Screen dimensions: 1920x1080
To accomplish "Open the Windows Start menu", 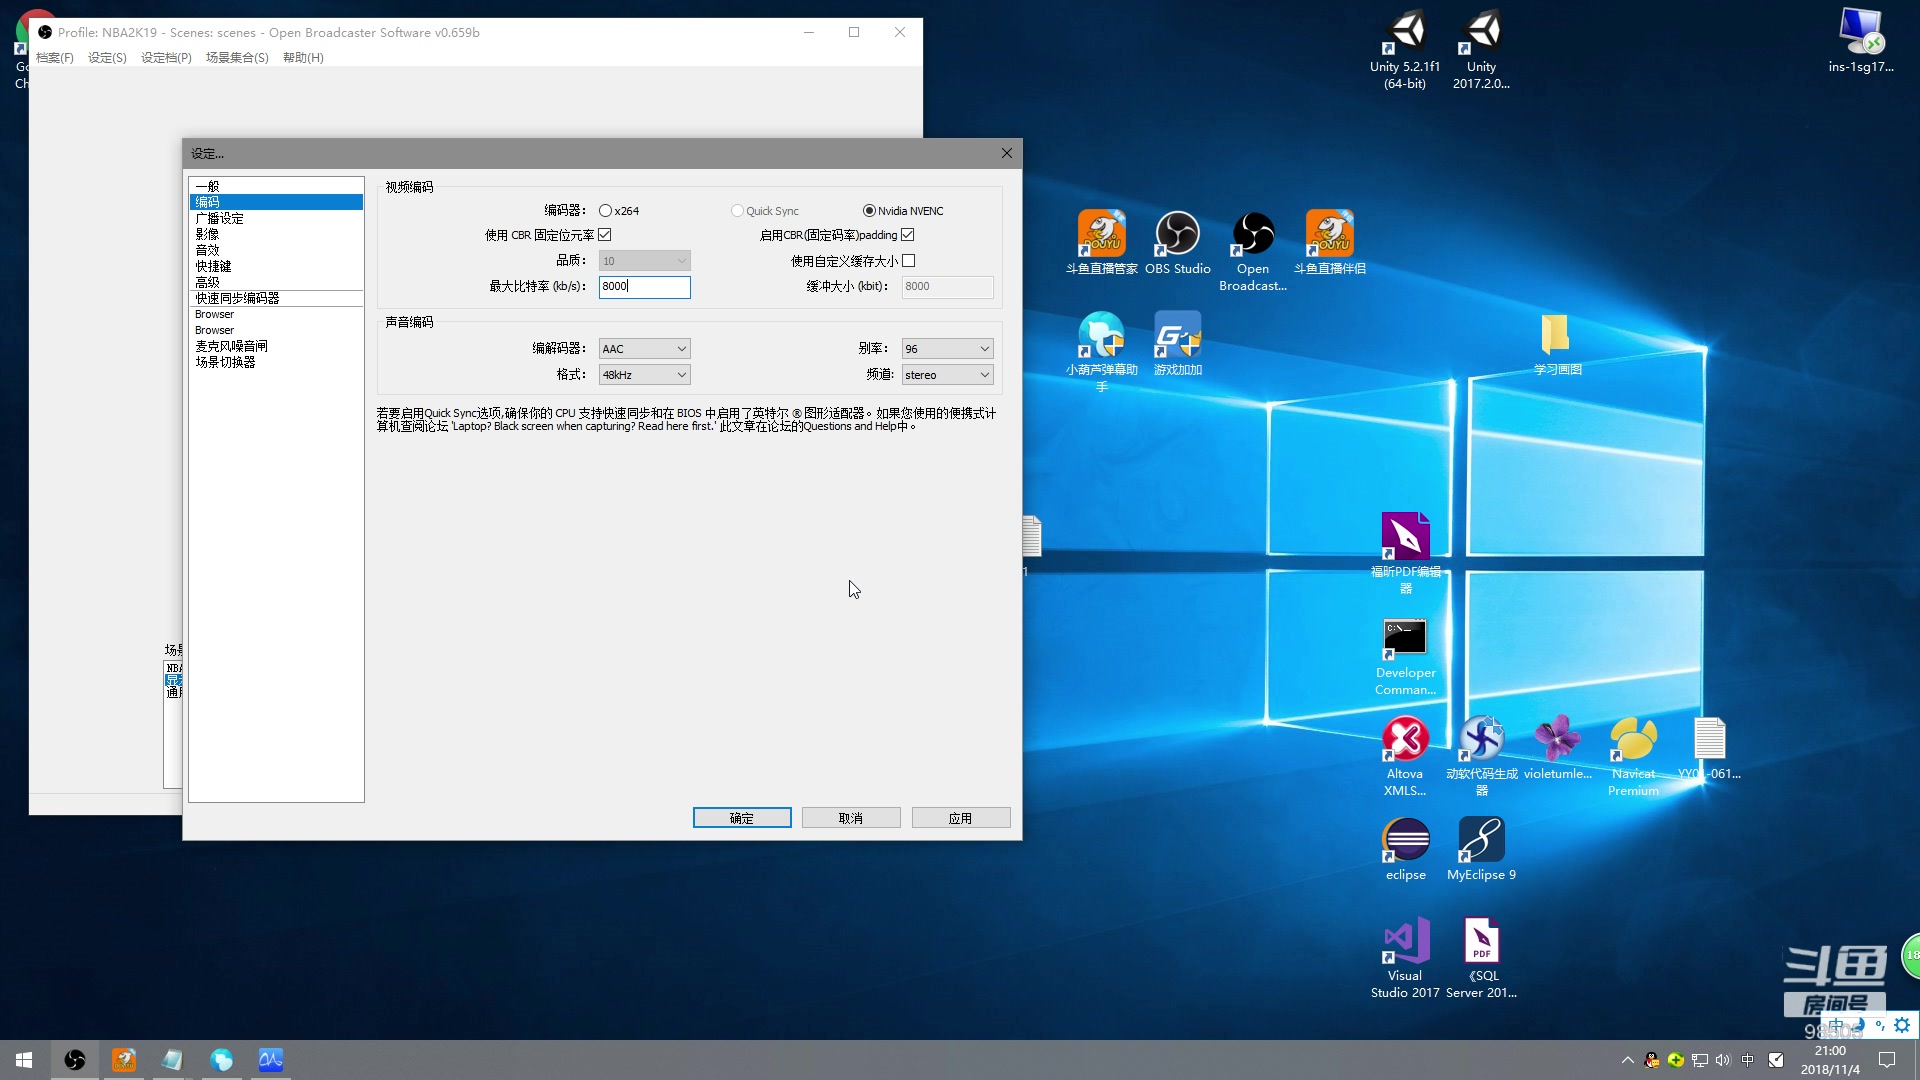I will point(24,1060).
